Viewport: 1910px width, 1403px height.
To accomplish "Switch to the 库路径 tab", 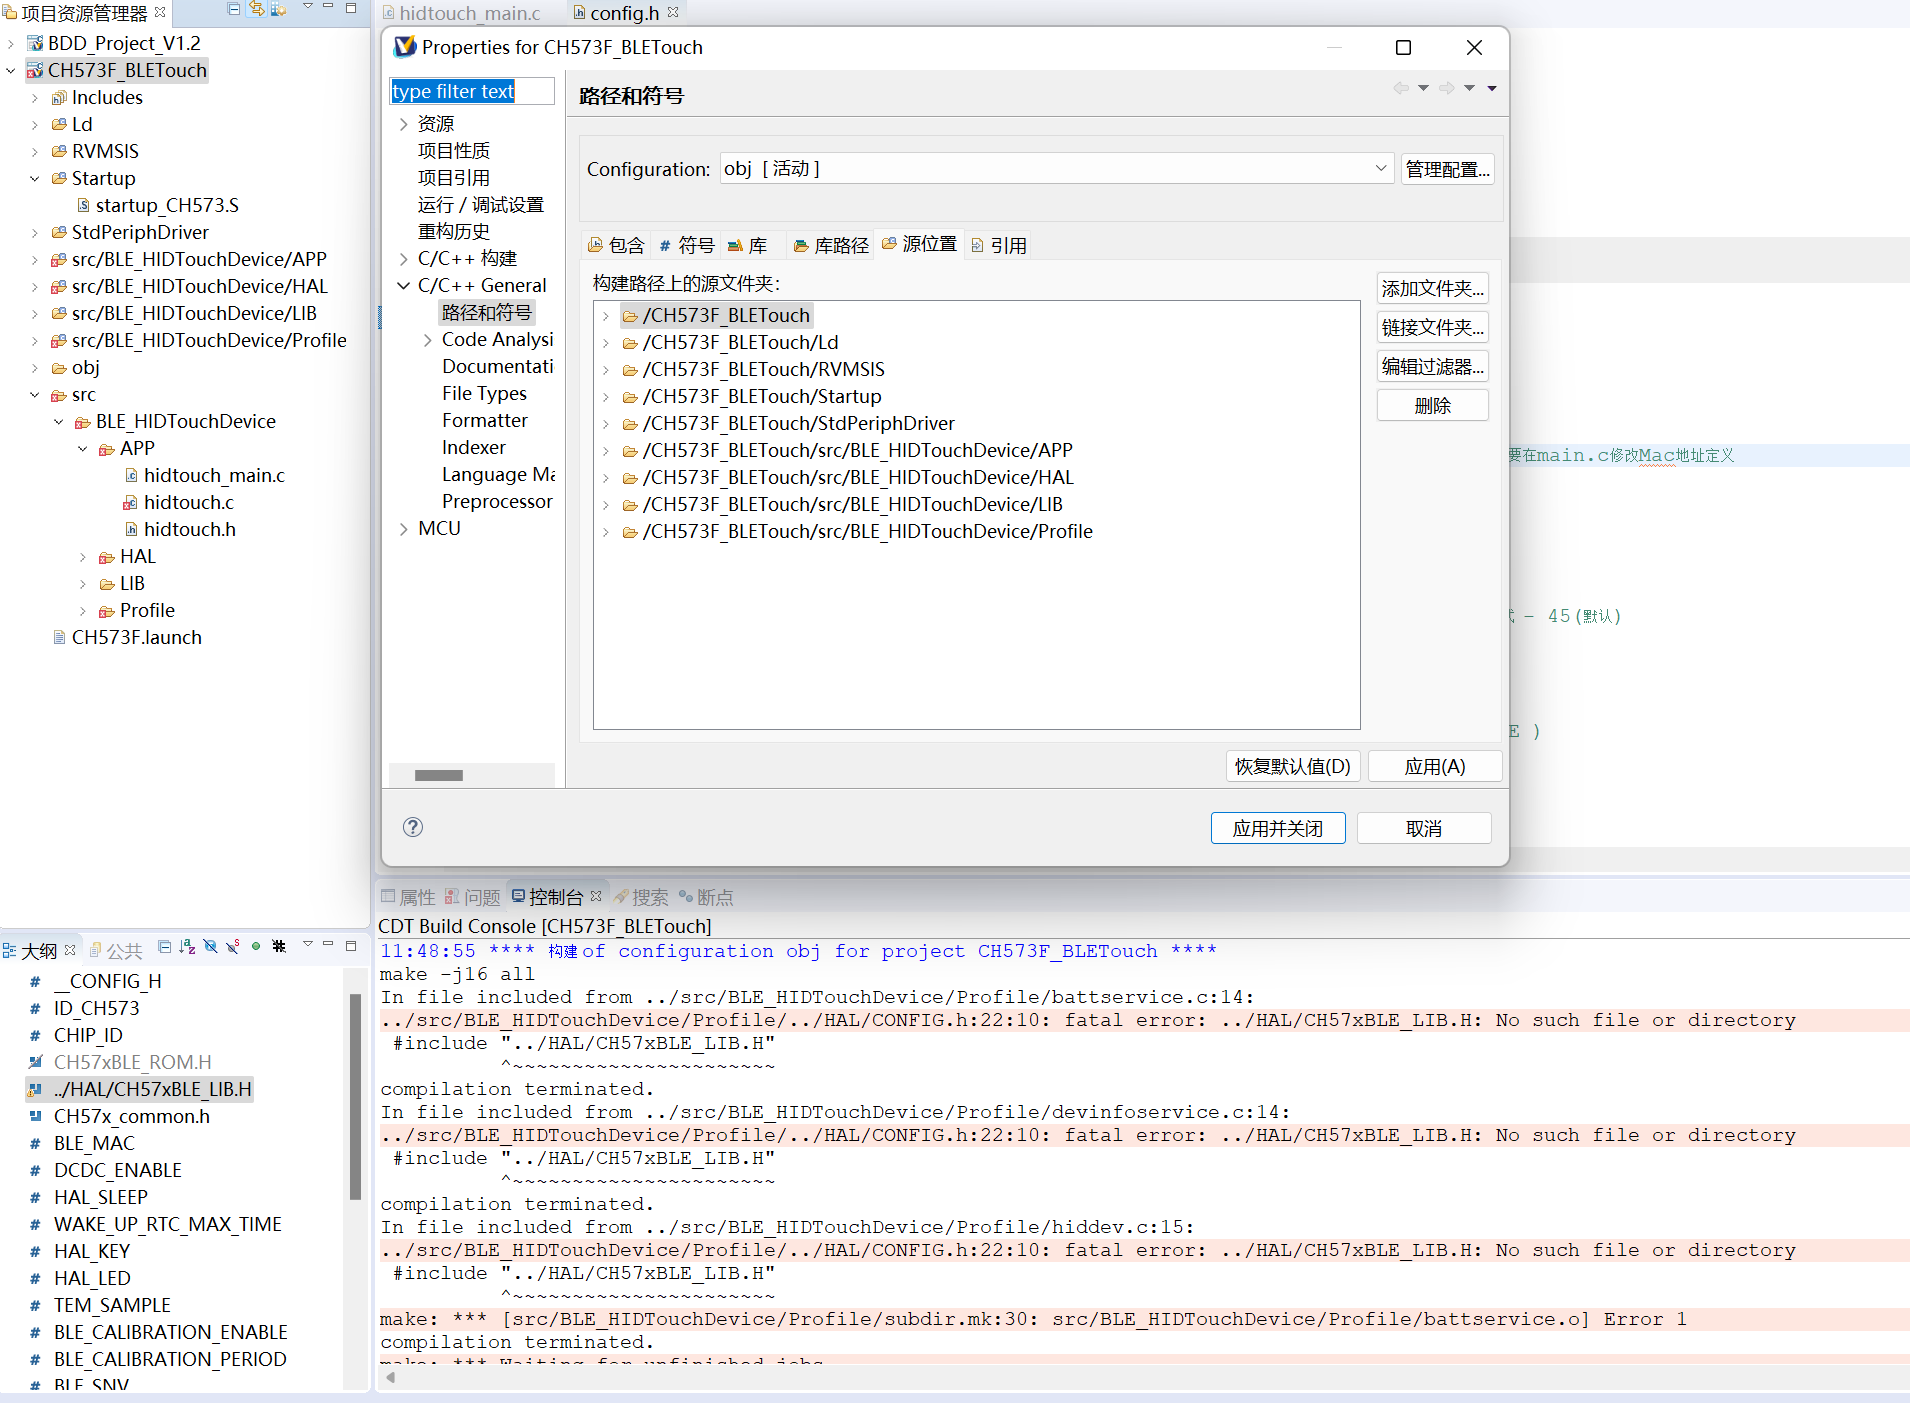I will [831, 246].
